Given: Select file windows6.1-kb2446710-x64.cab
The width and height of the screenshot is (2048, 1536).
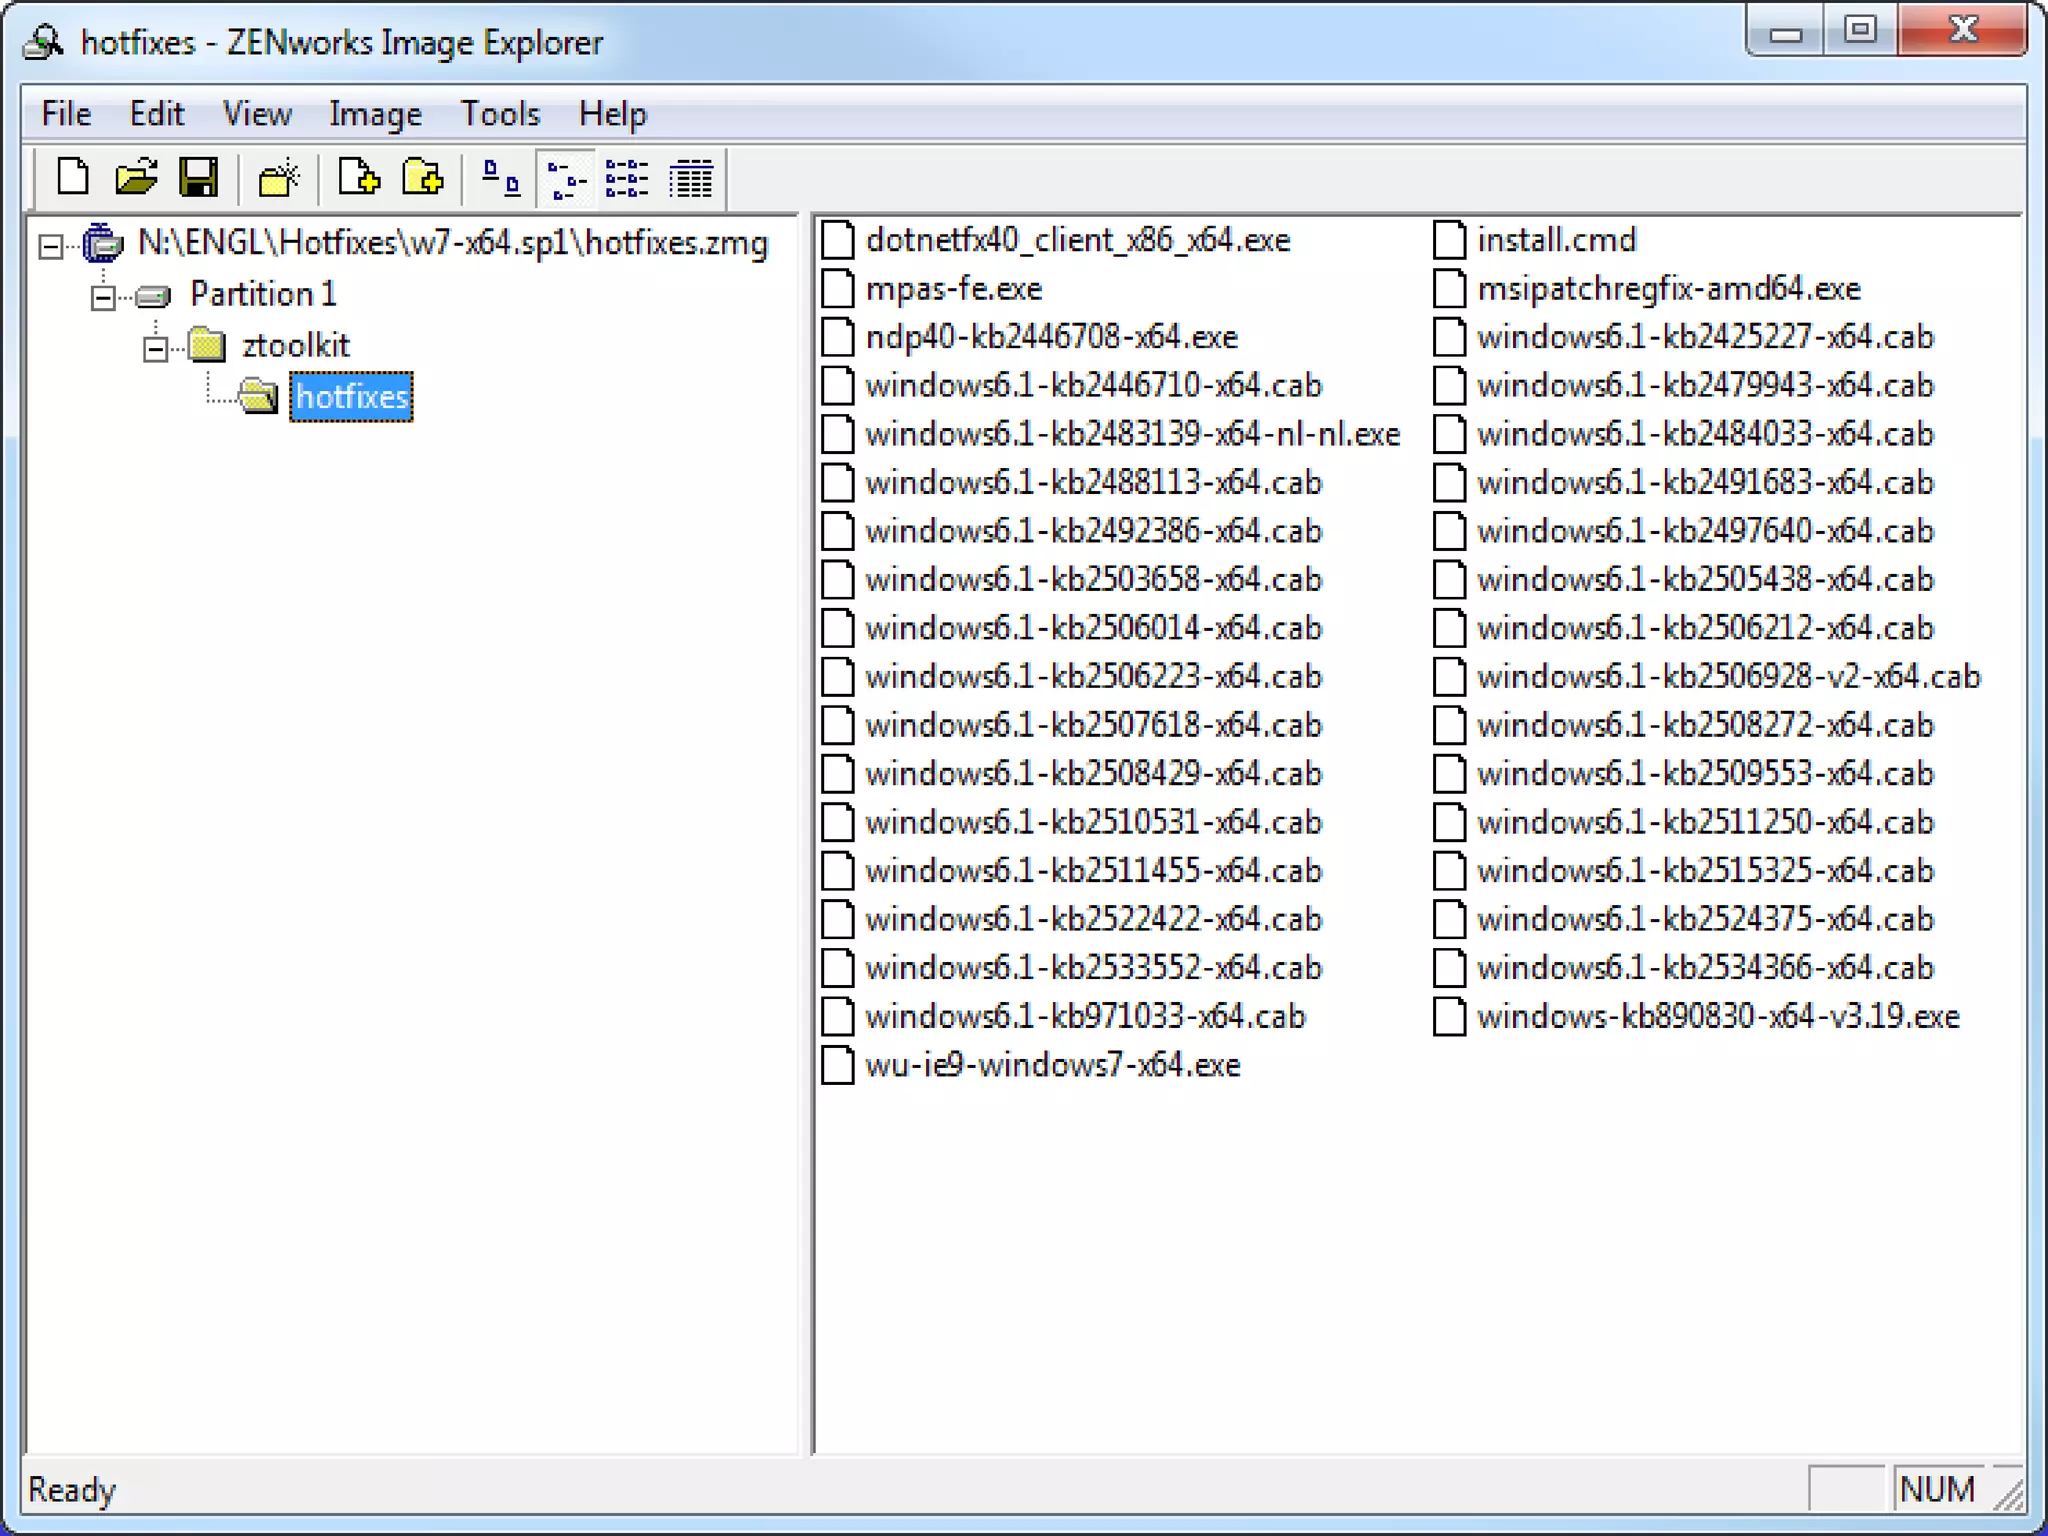Looking at the screenshot, I should (1094, 385).
